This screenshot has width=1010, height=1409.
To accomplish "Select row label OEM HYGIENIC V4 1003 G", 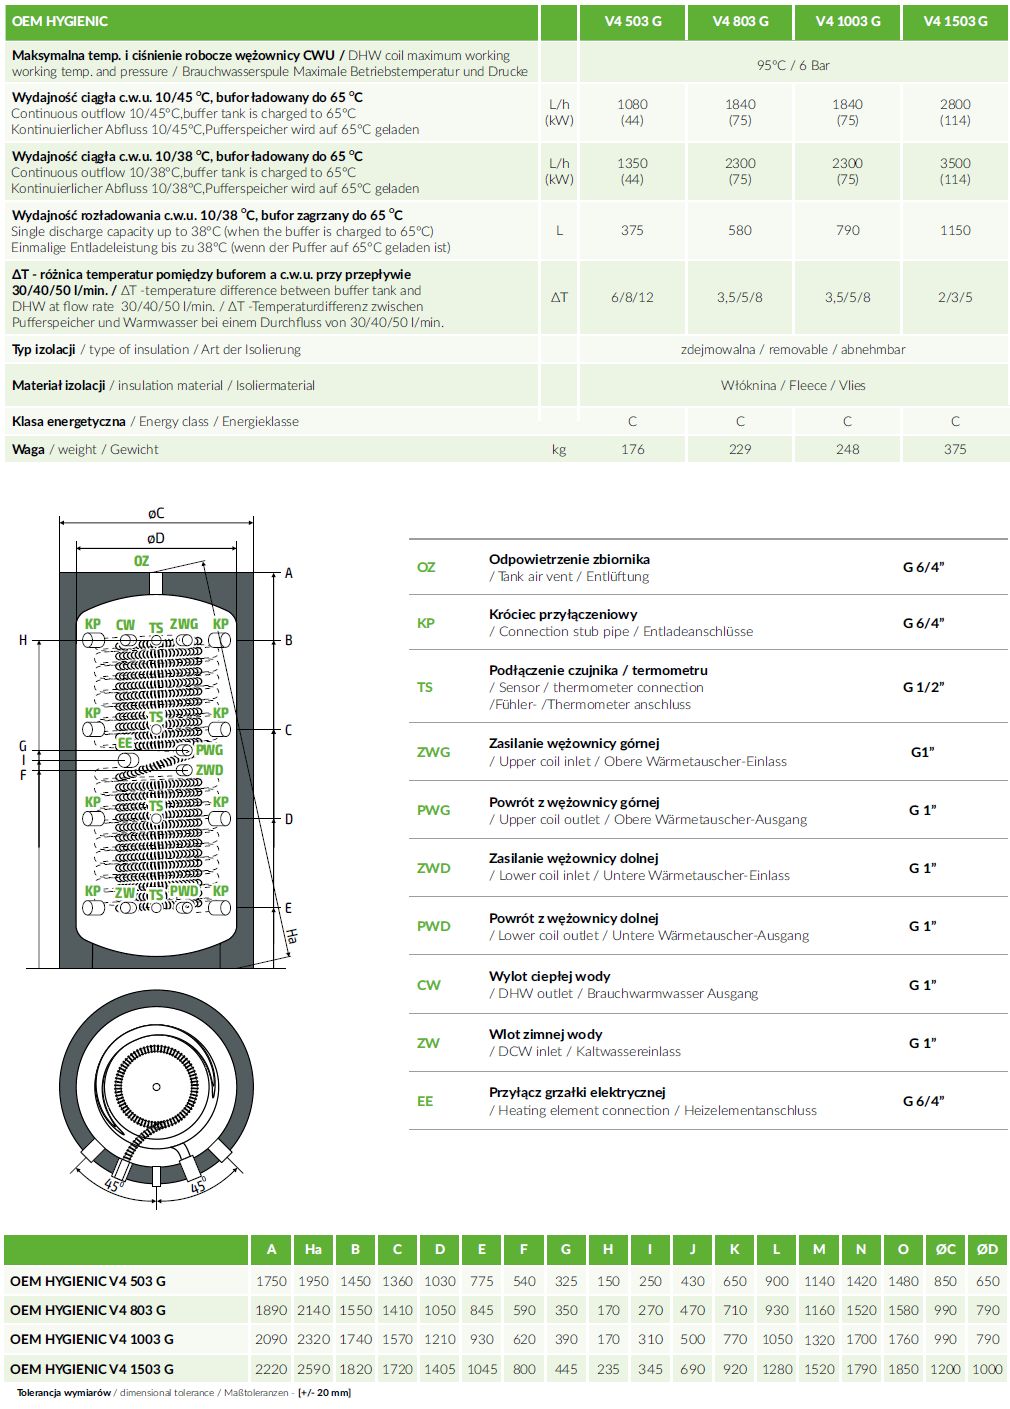I will [x=92, y=1339].
